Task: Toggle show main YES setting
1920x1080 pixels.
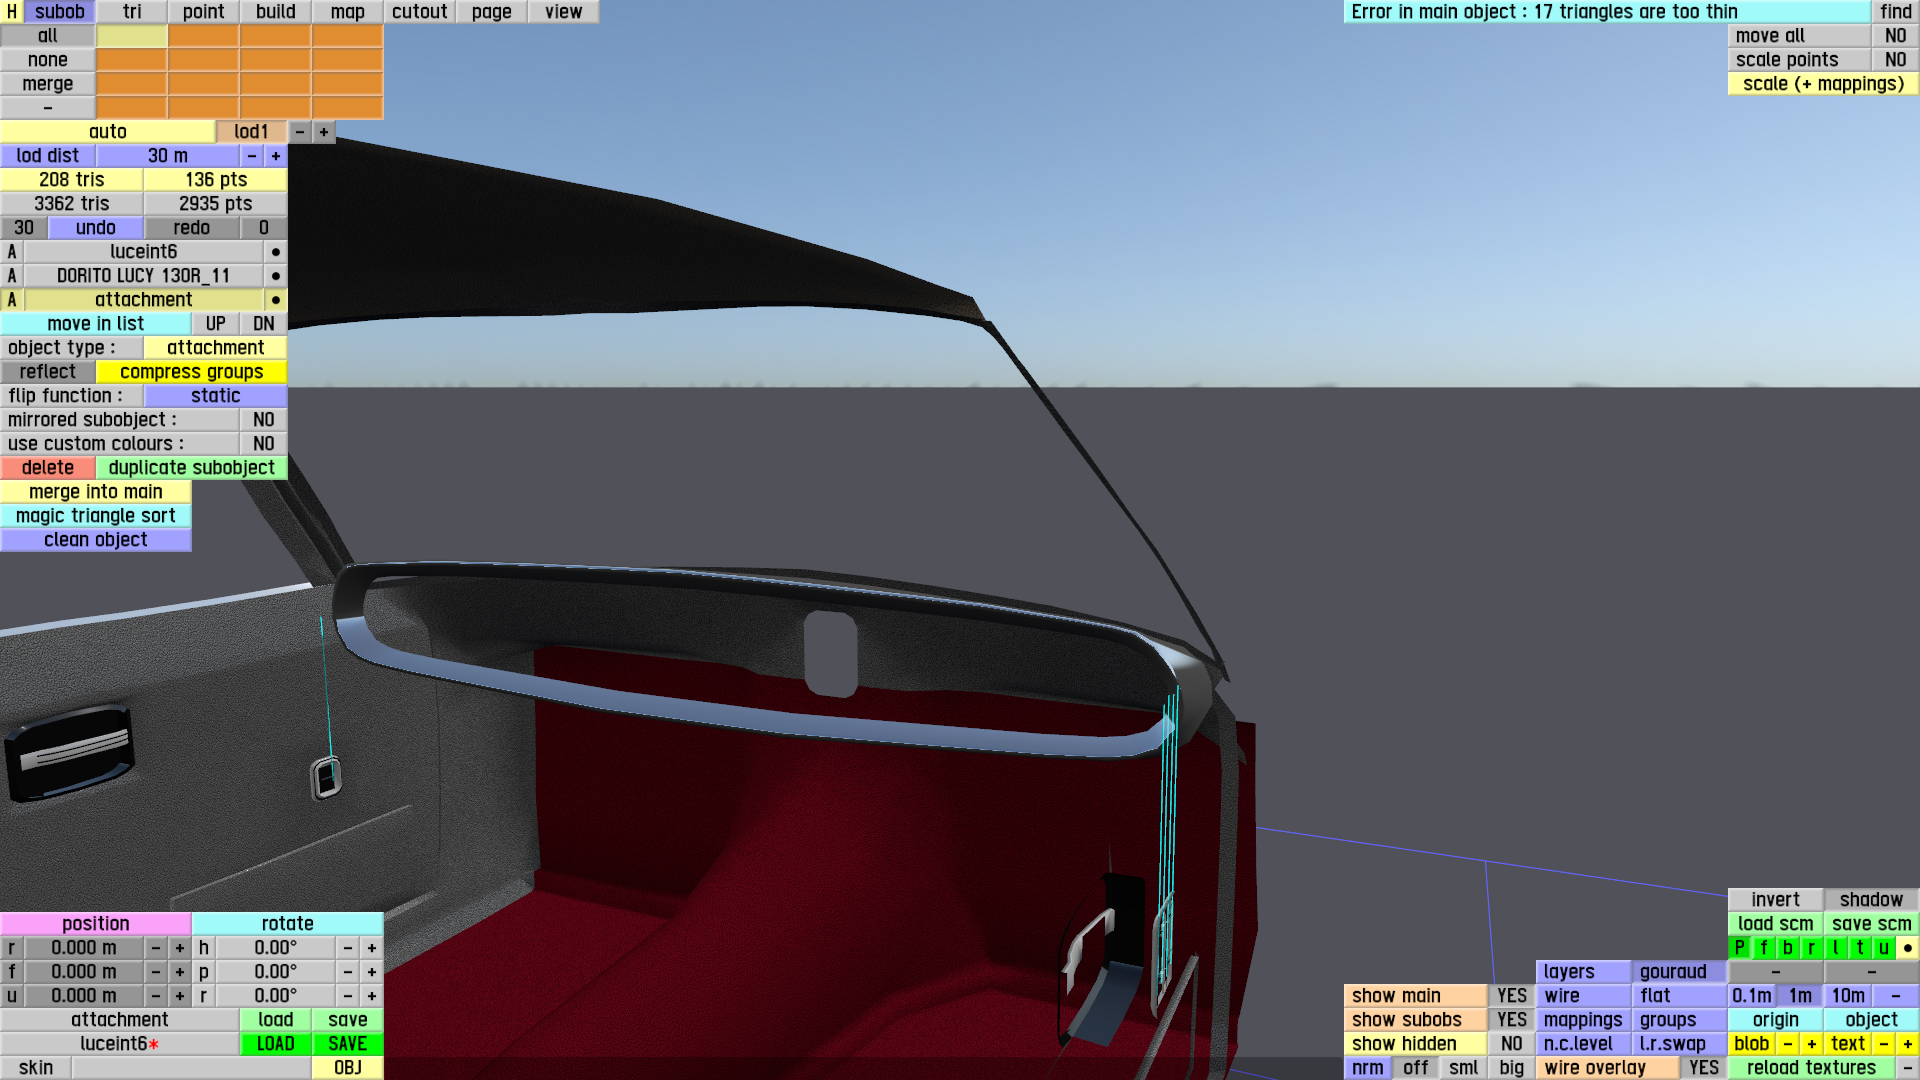Action: tap(1511, 996)
